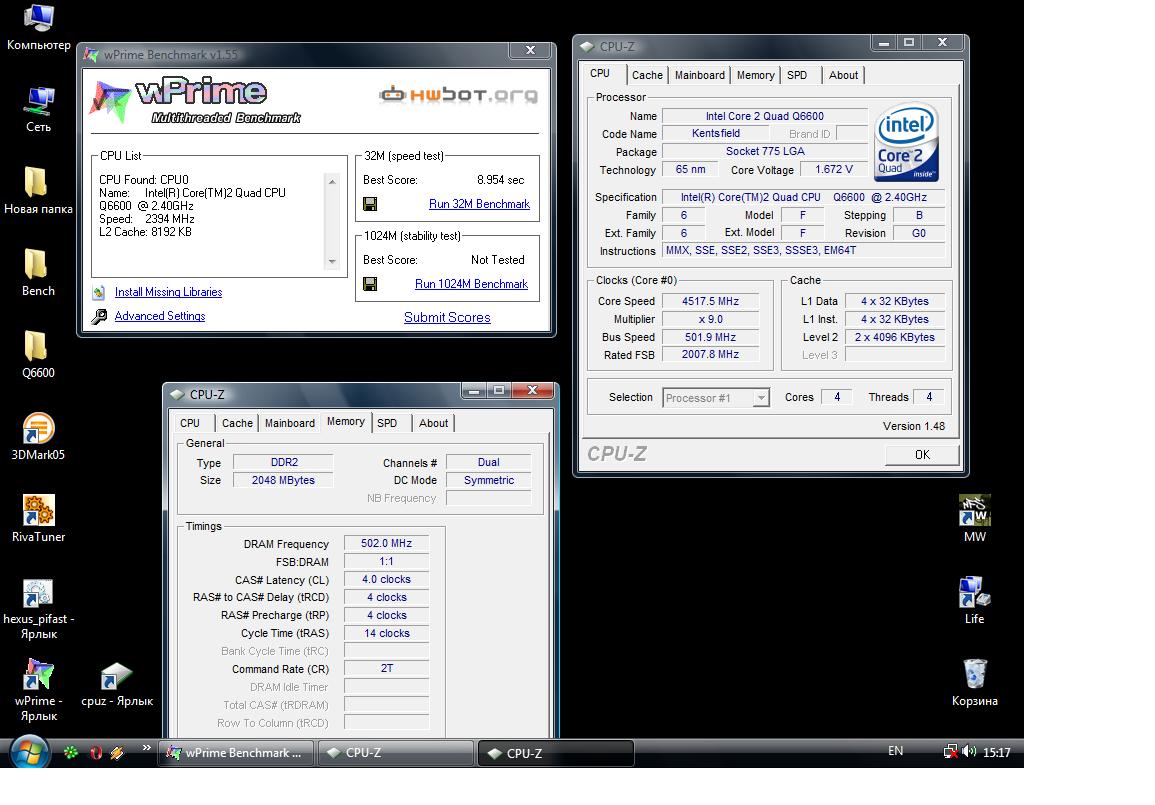Select wPrime Benchmark taskbar button
The height and width of the screenshot is (805, 1155).
click(x=236, y=753)
